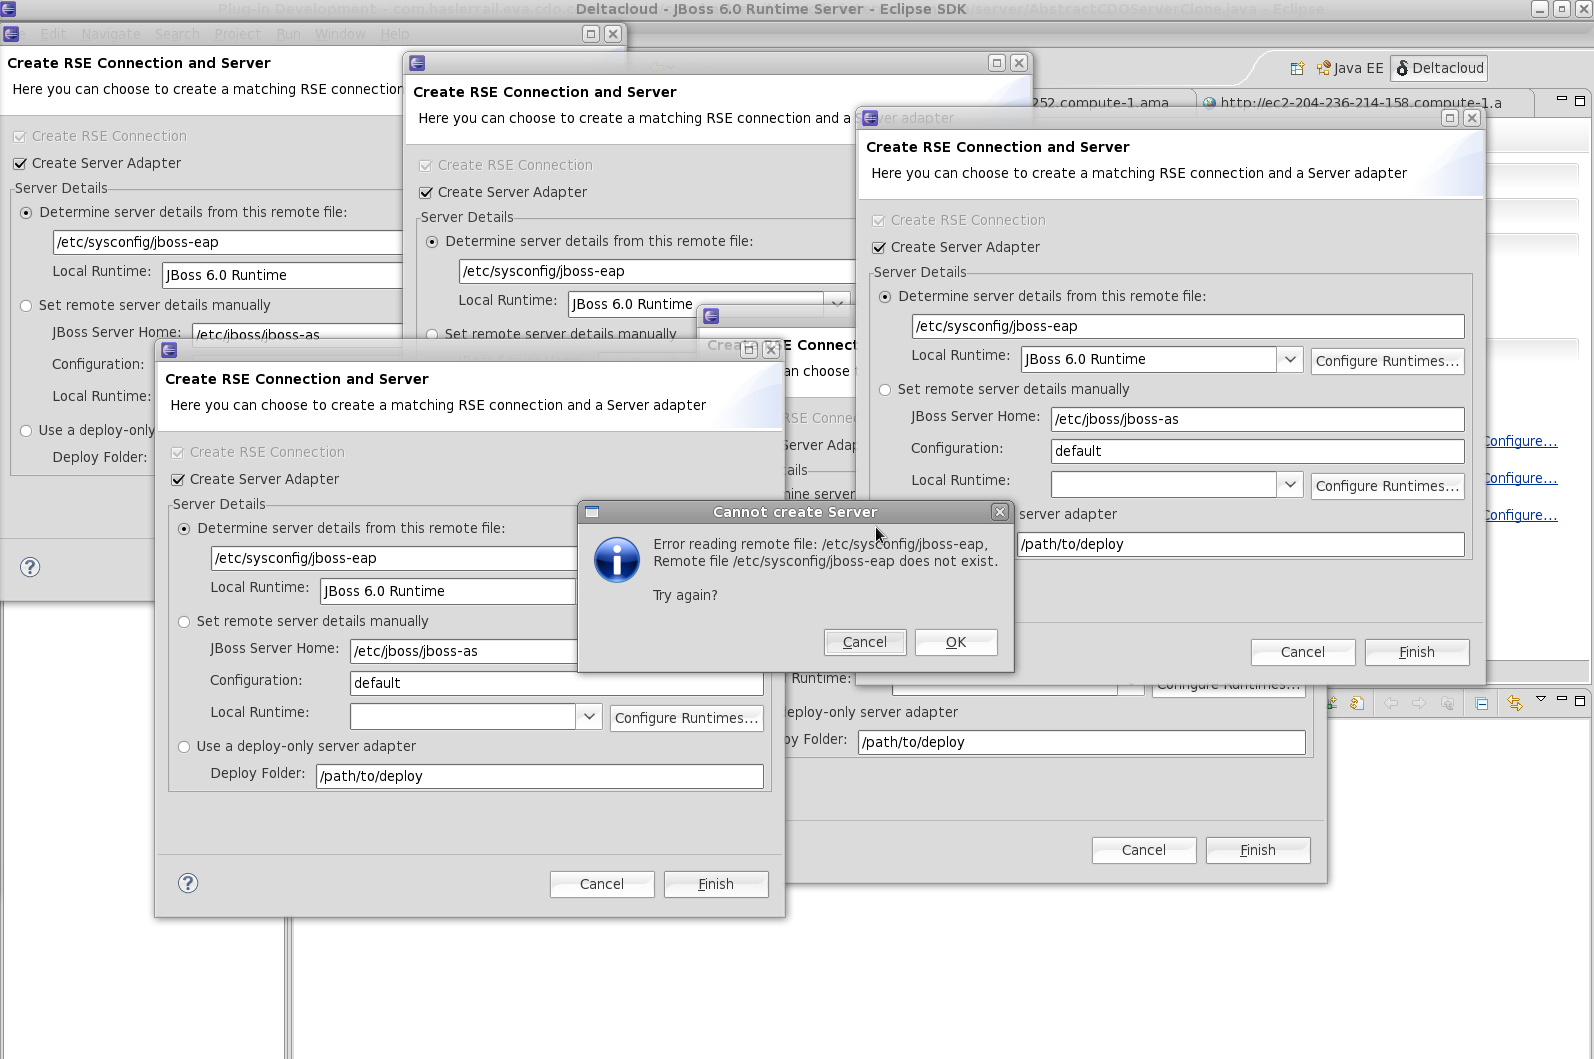Viewport: 1594px width, 1059px height.
Task: Click the empty Local Runtime combo in the rightmost dialog
Action: [x=1176, y=484]
